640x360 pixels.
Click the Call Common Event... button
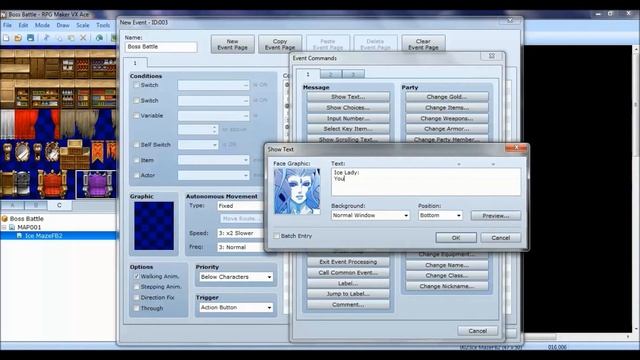coord(348,272)
